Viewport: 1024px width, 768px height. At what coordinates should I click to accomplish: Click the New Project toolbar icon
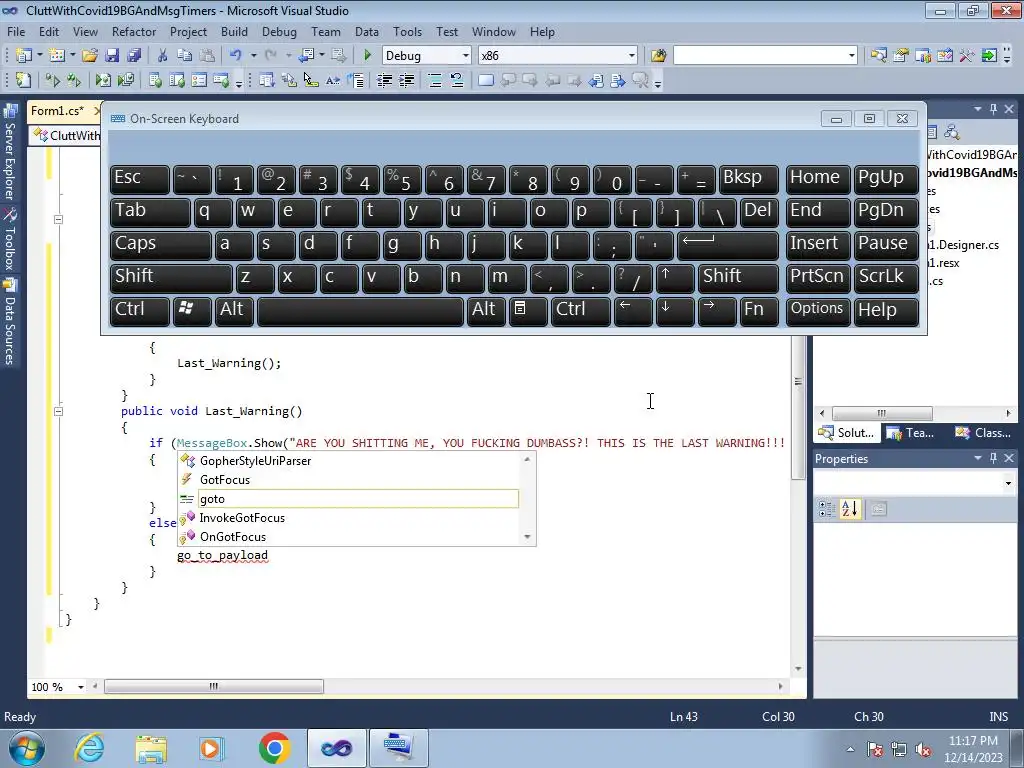[24, 56]
